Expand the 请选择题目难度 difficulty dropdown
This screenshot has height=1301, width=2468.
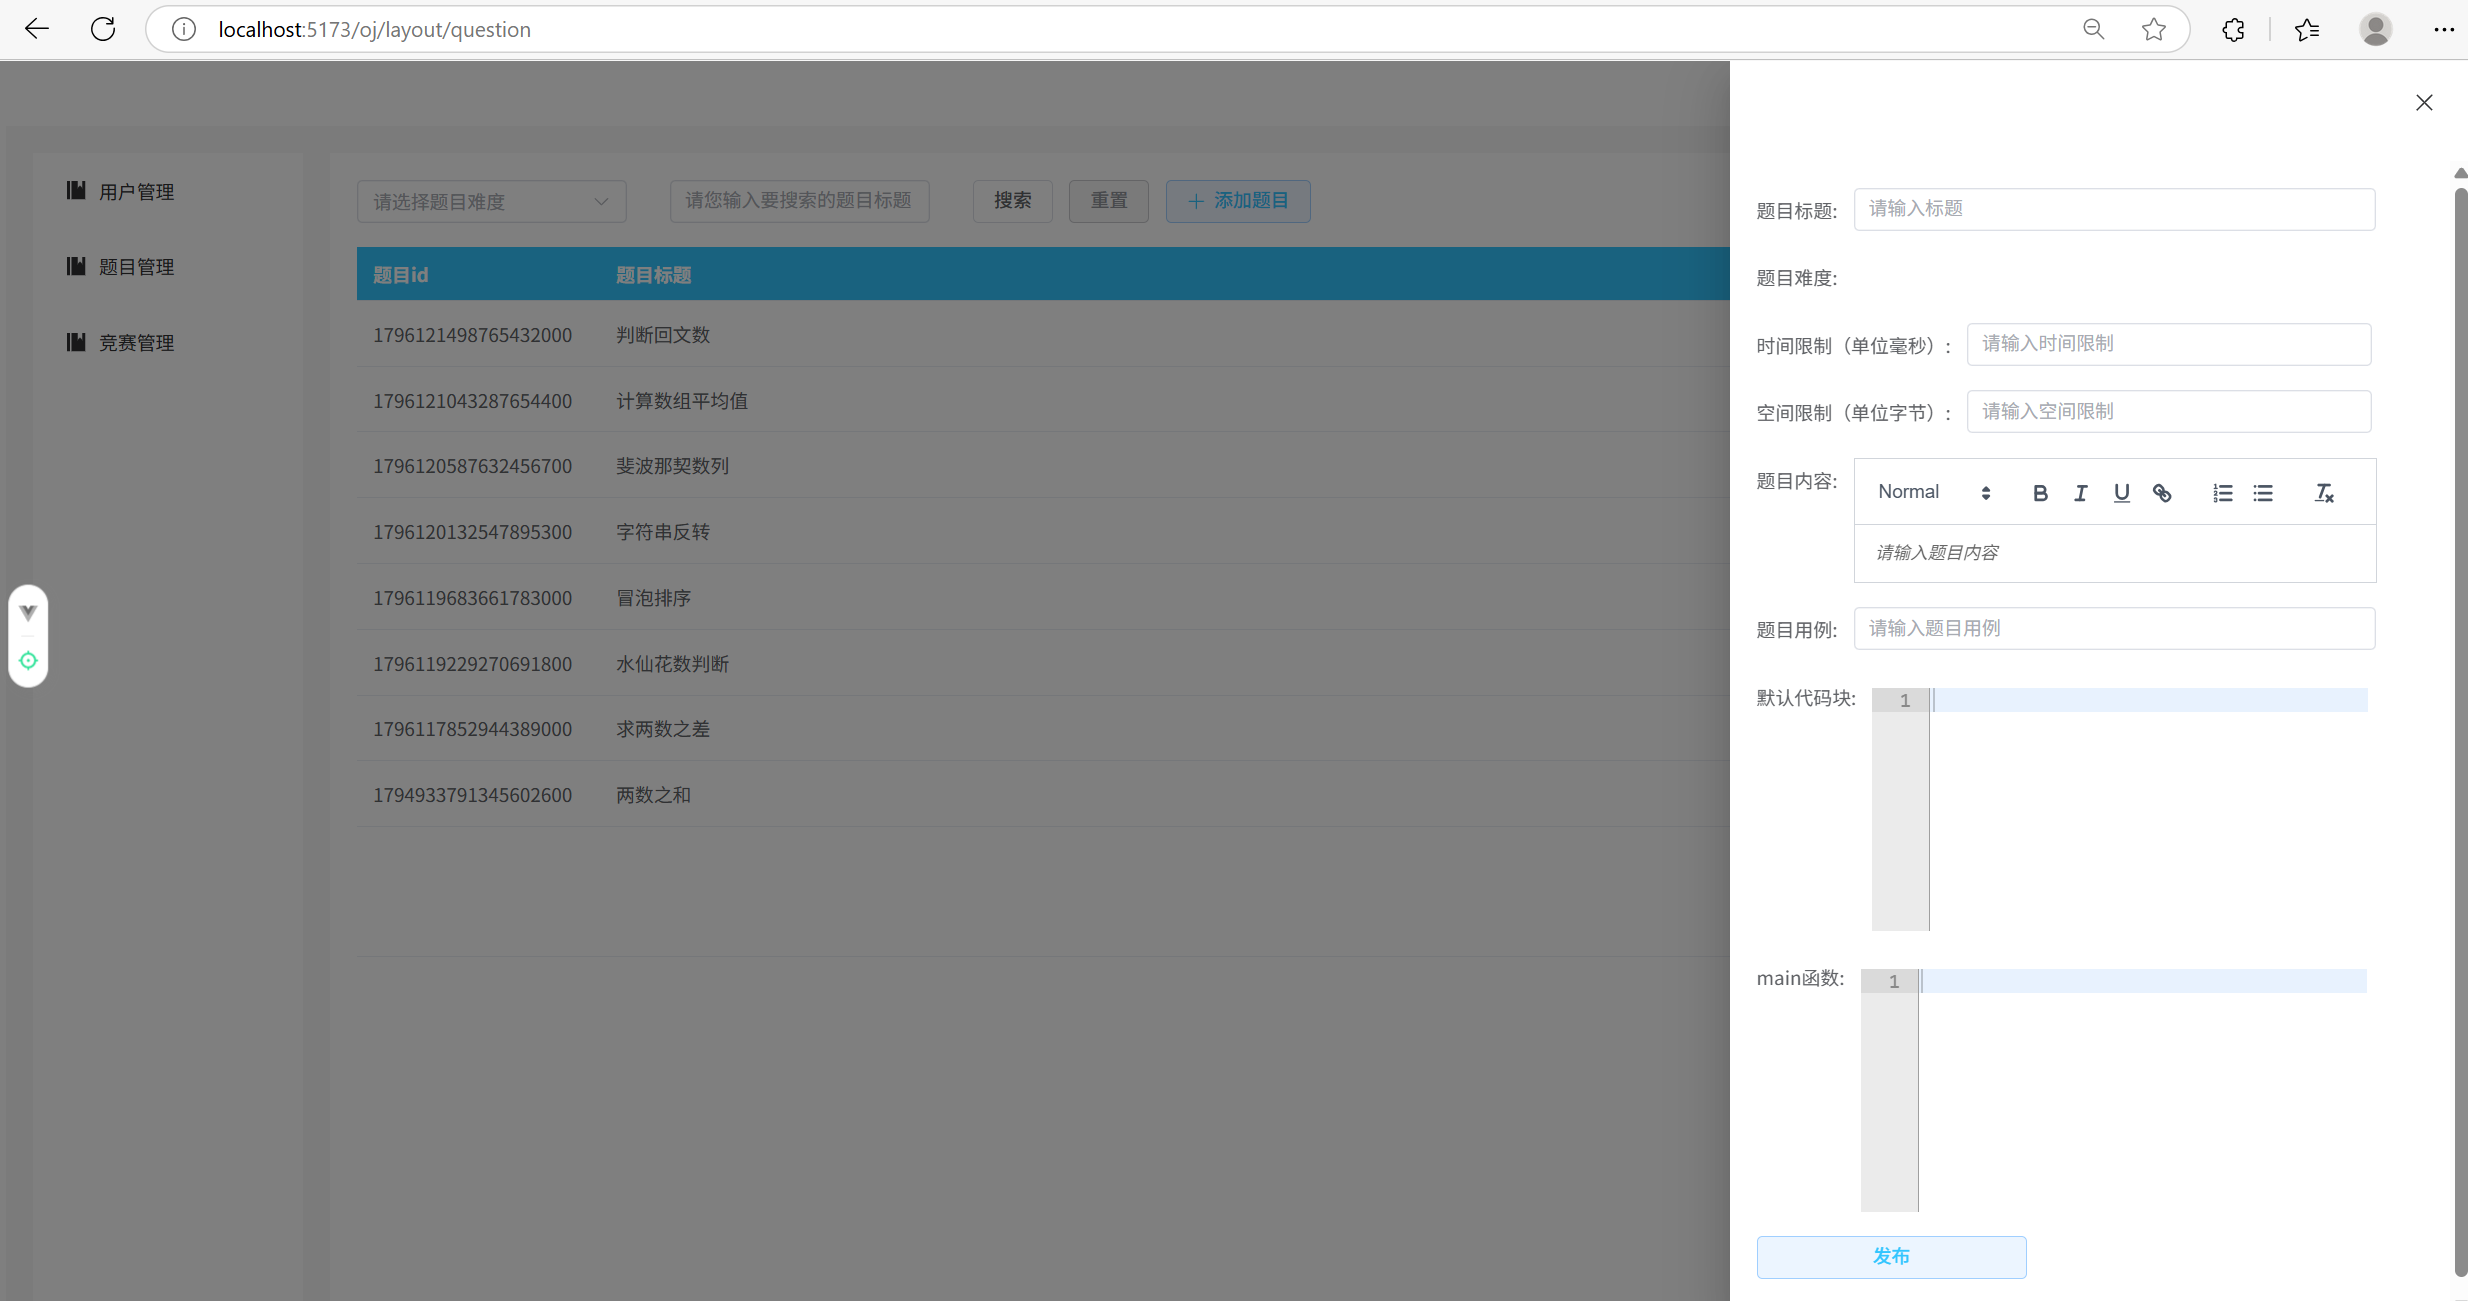(x=491, y=202)
